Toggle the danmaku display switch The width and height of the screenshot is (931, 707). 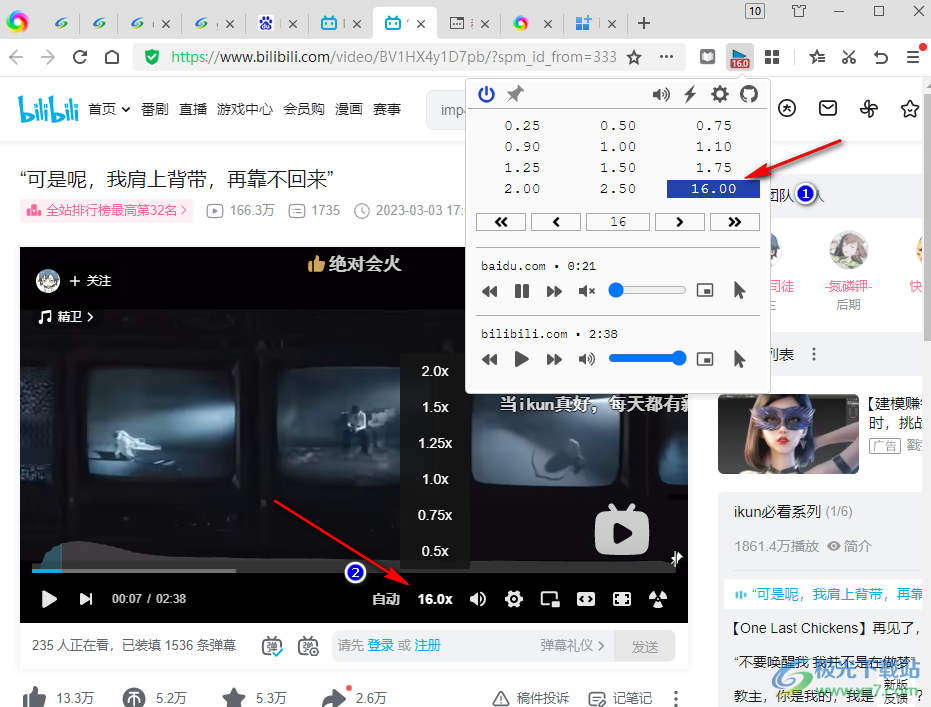[x=273, y=646]
